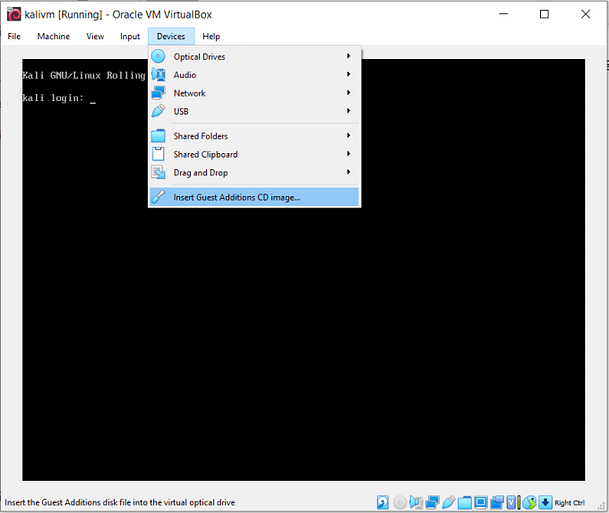
Task: Expand the USB submenu arrow
Action: pyautogui.click(x=348, y=111)
